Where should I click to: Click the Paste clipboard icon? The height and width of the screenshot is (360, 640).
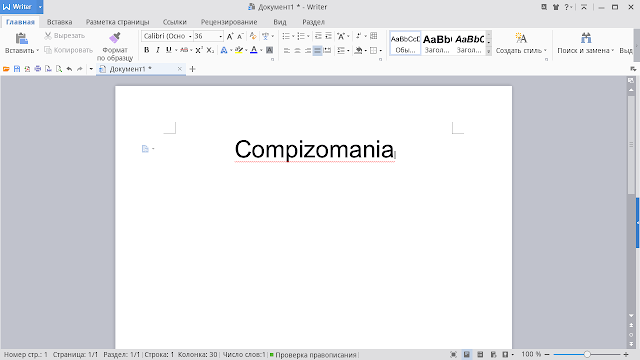tap(21, 38)
